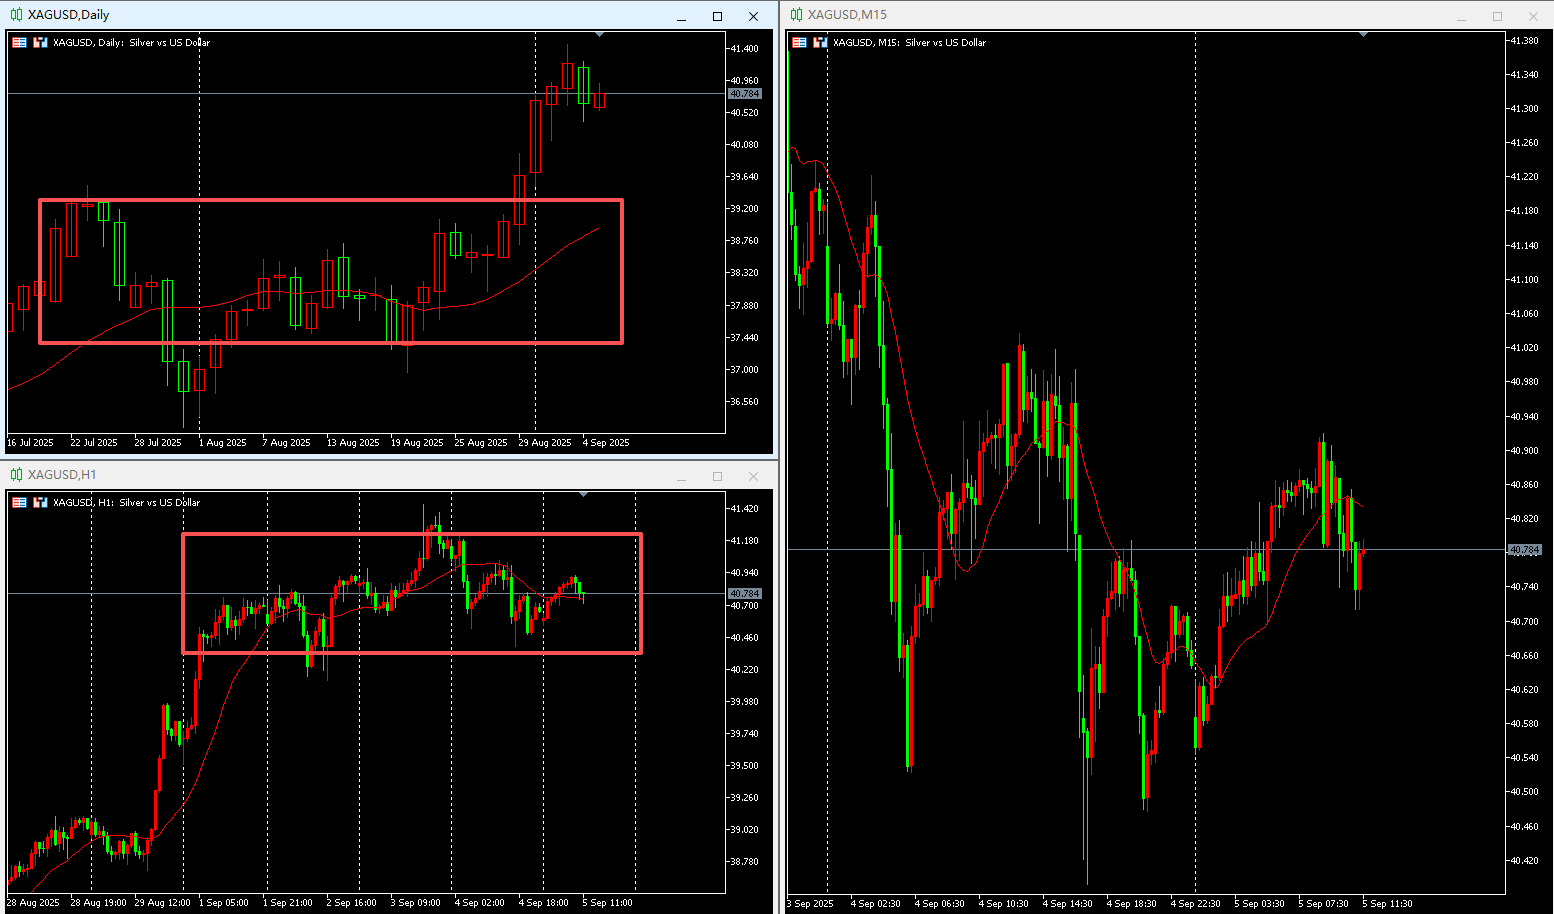Open the XAGUSD,M15 window's candlestick system-menu icon
The image size is (1554, 914).
pos(796,15)
